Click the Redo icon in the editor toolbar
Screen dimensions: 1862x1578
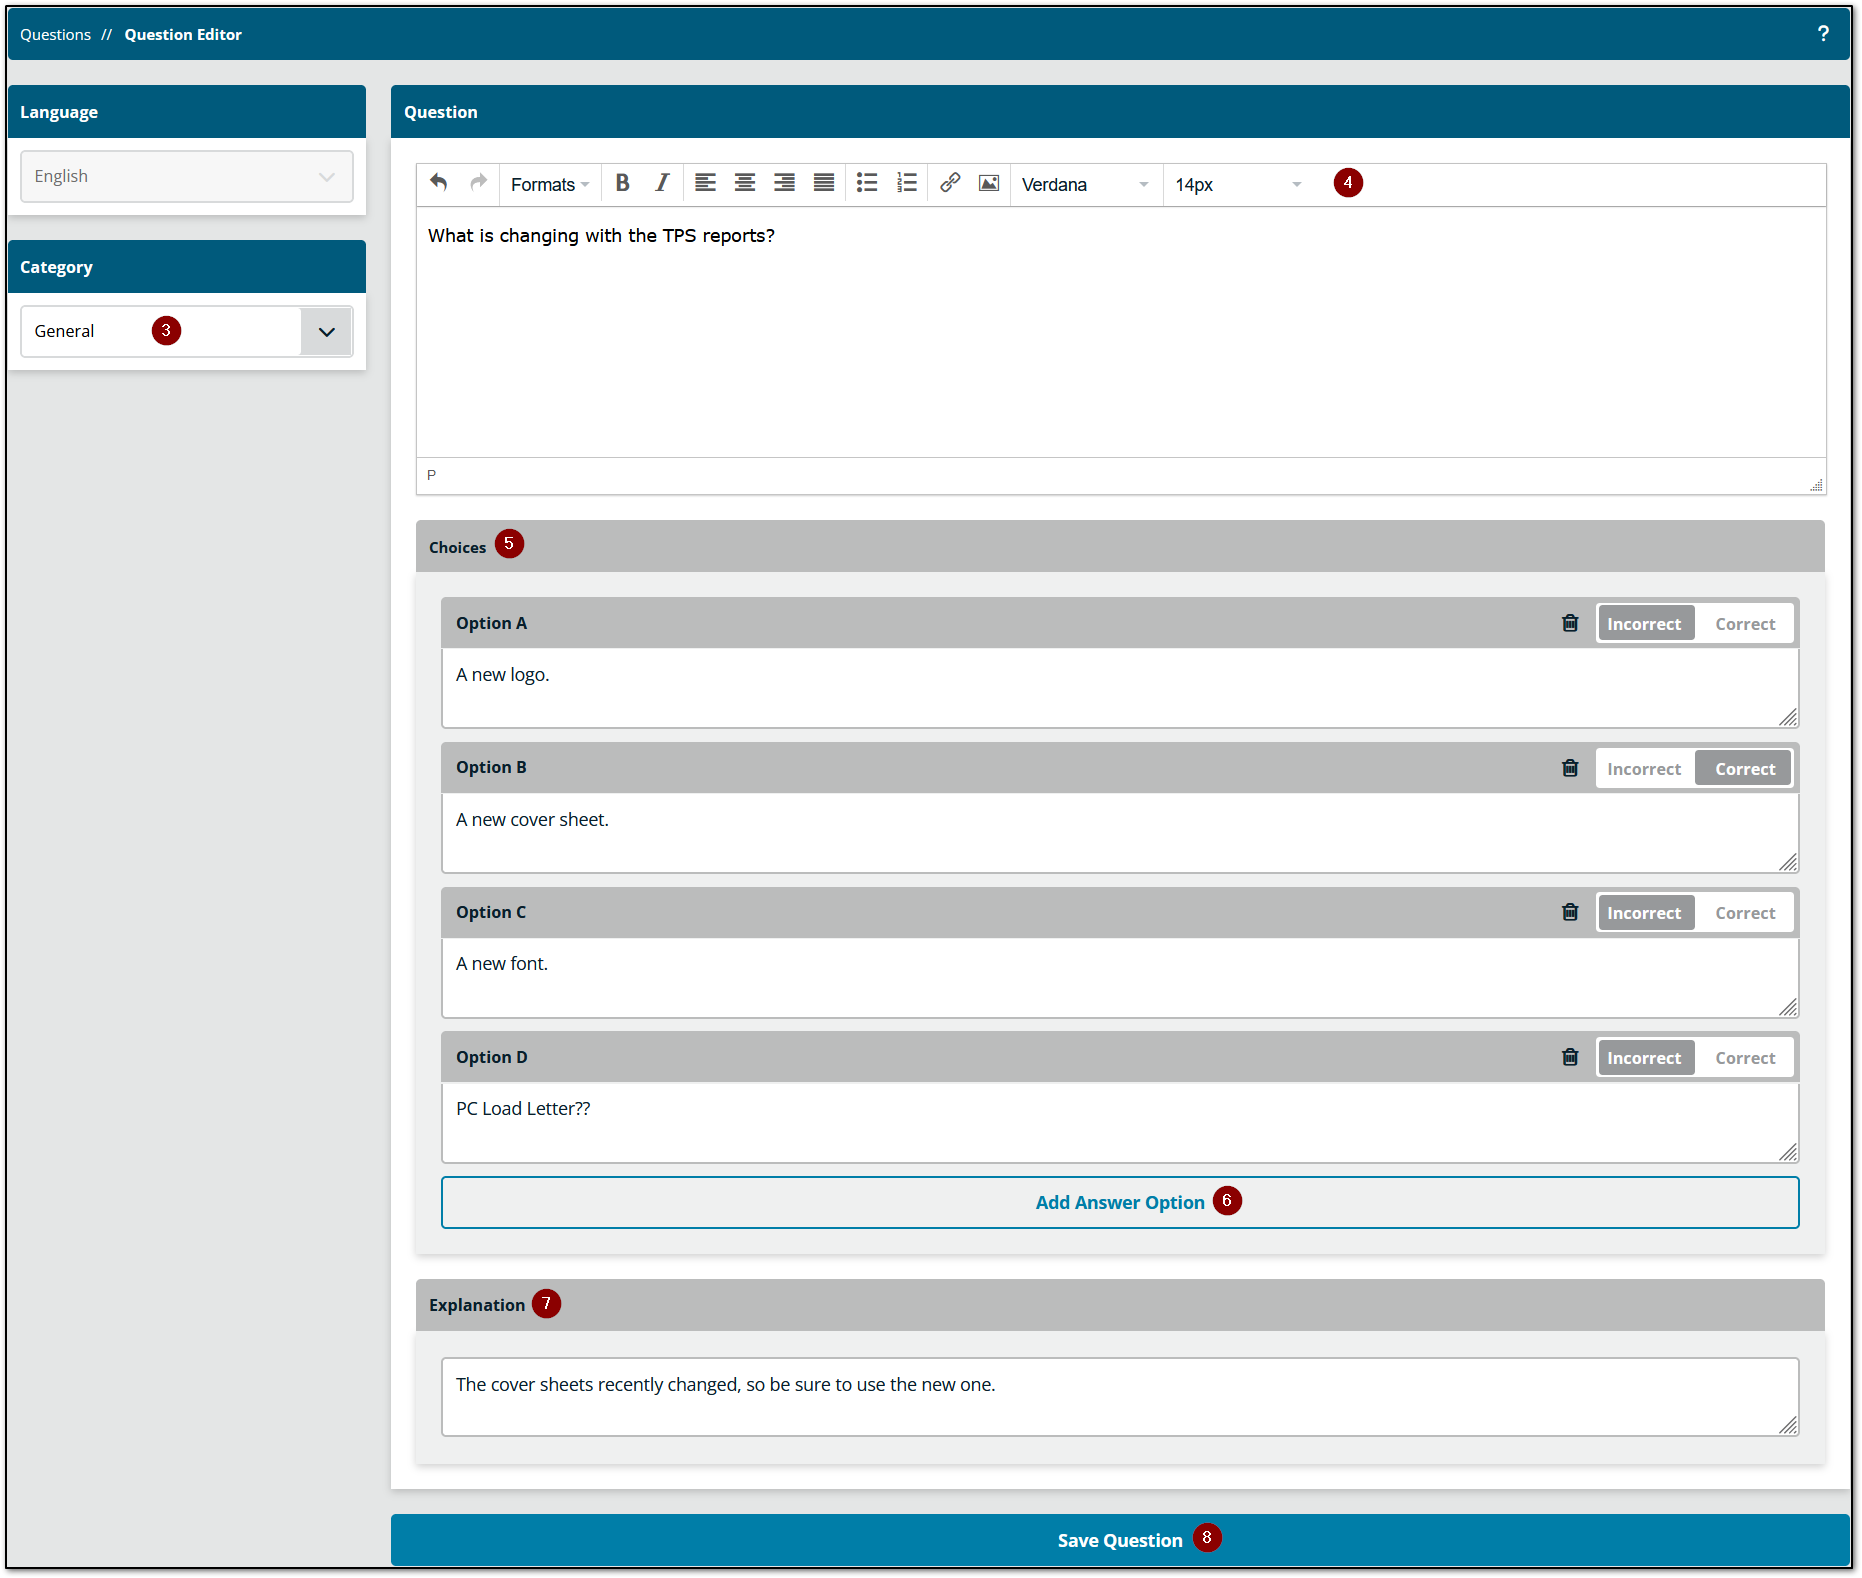(x=478, y=183)
